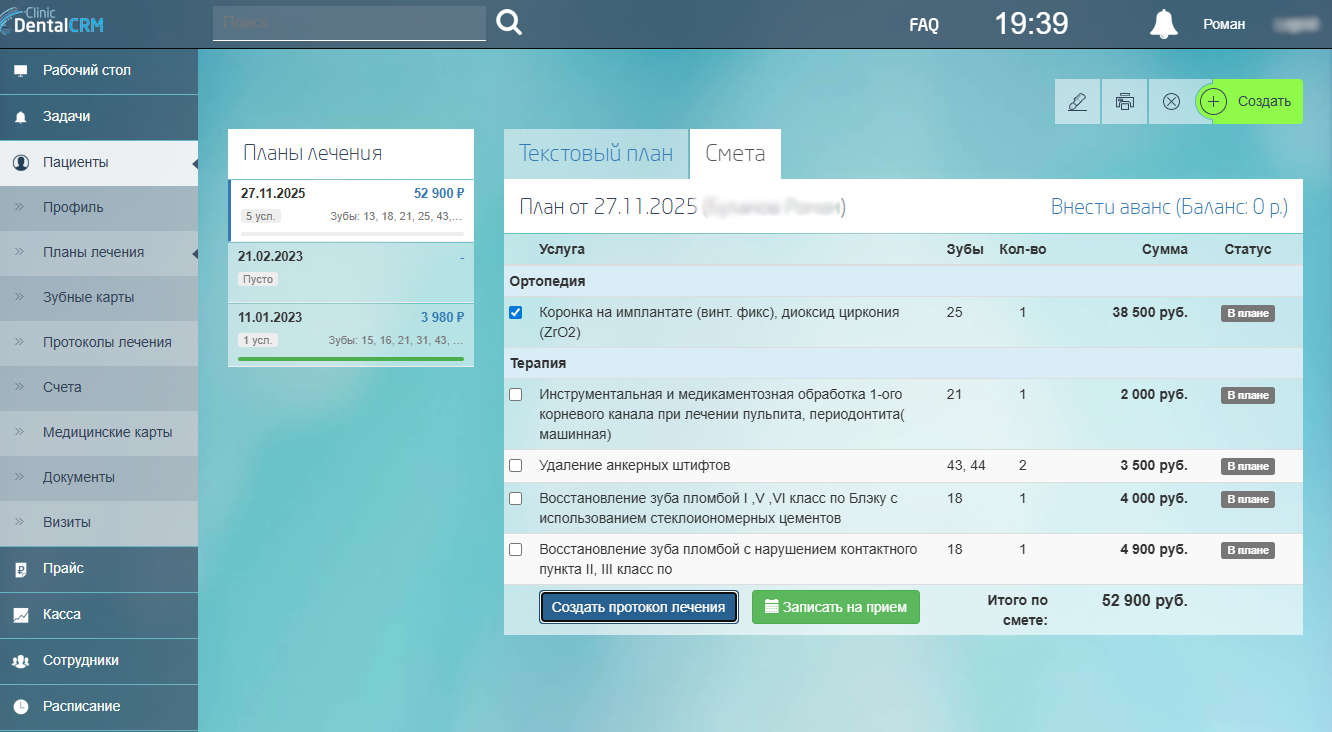Click green progress bar of 11.01.2023 plan
The width and height of the screenshot is (1332, 732).
tap(350, 358)
